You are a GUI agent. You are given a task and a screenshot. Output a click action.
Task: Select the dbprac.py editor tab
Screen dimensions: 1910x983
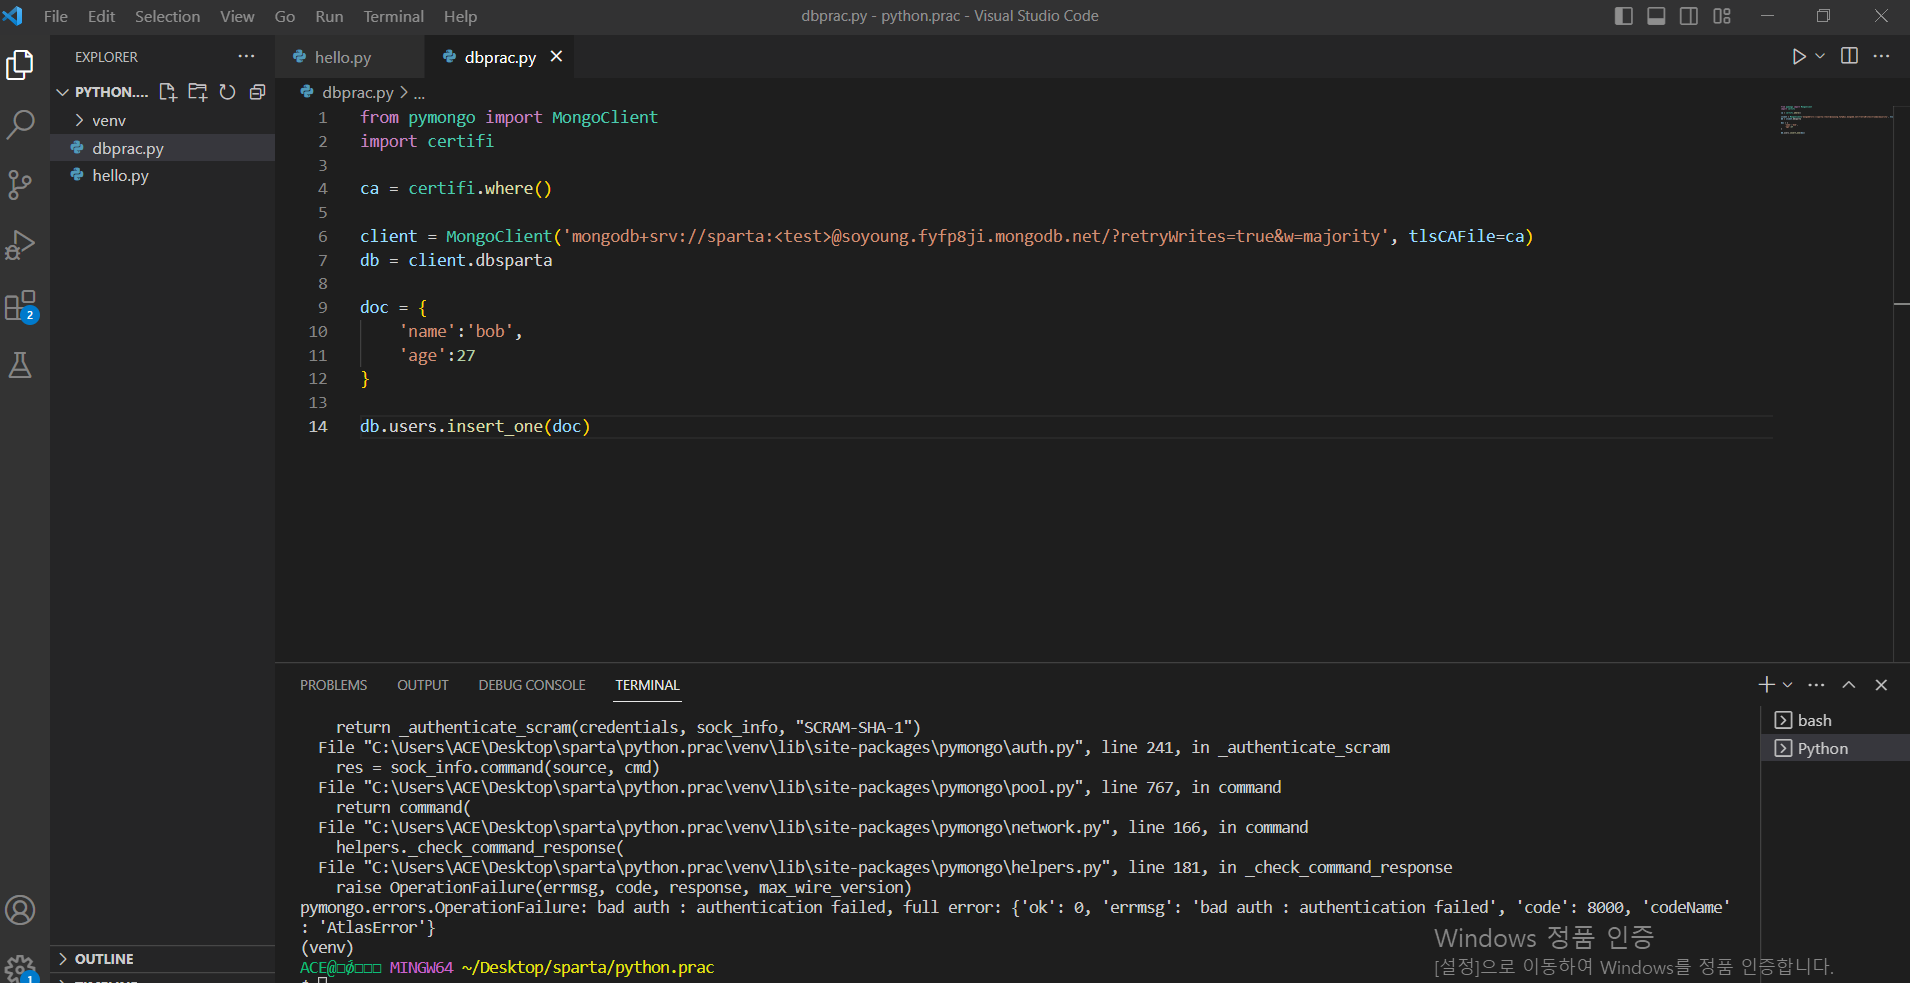(x=501, y=57)
